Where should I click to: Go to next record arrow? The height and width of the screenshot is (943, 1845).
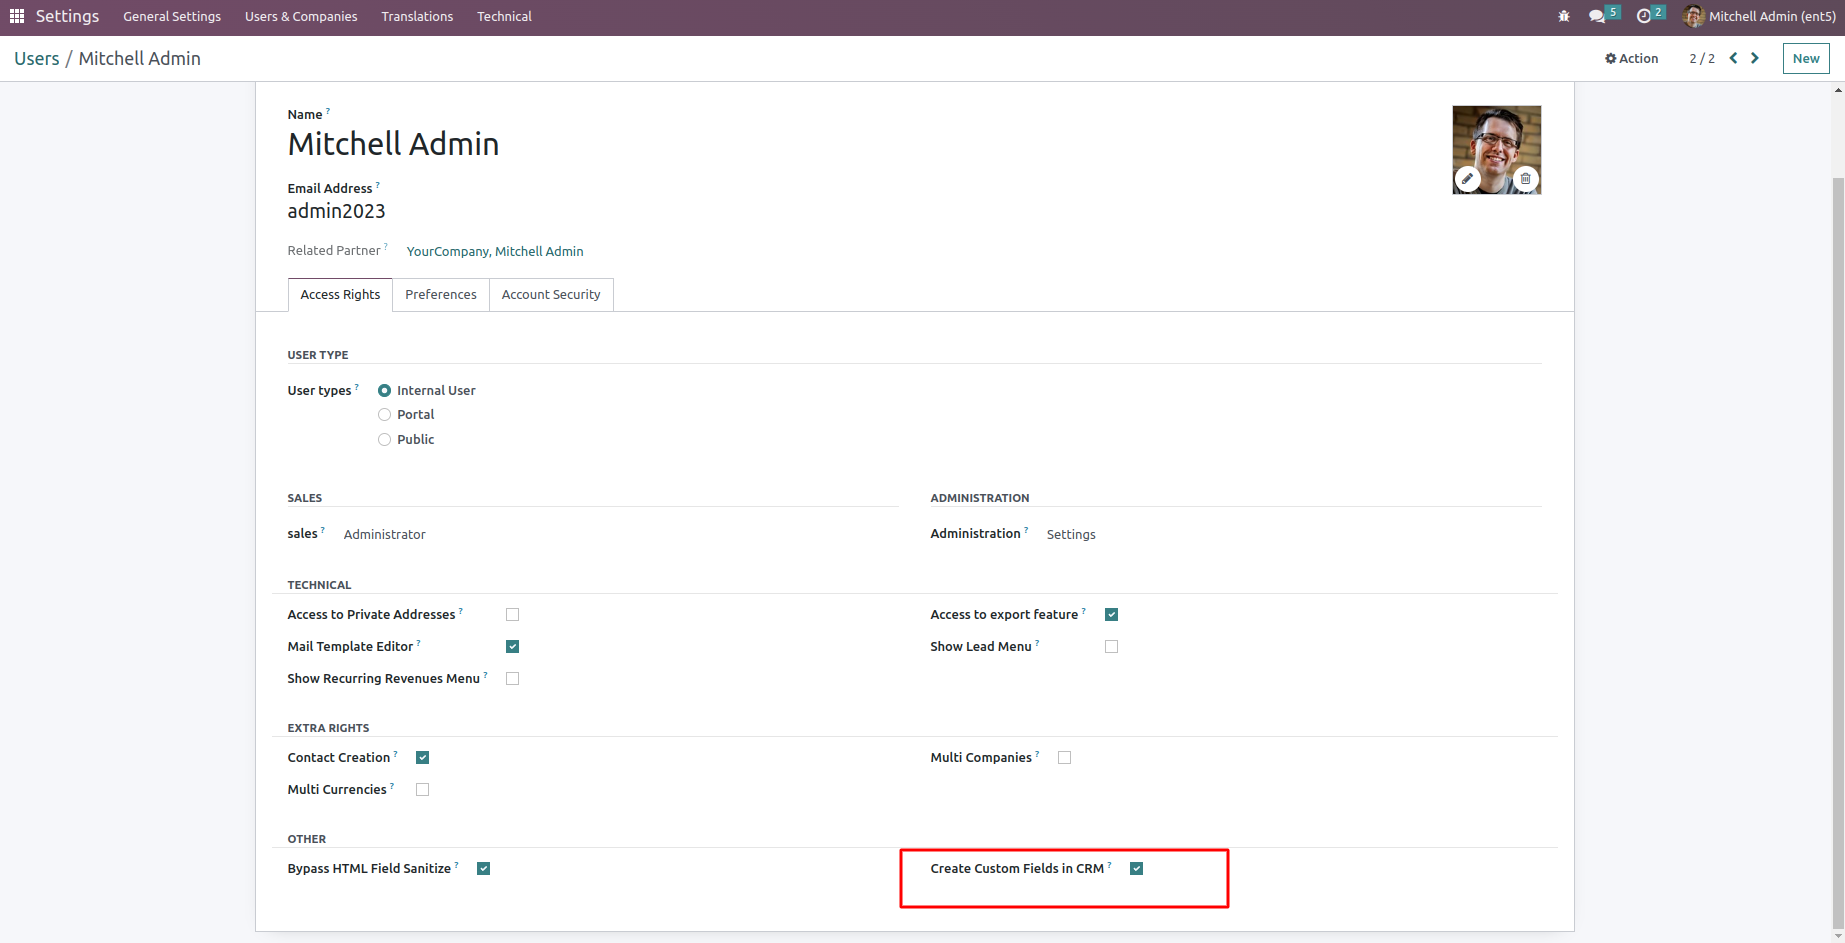1755,58
